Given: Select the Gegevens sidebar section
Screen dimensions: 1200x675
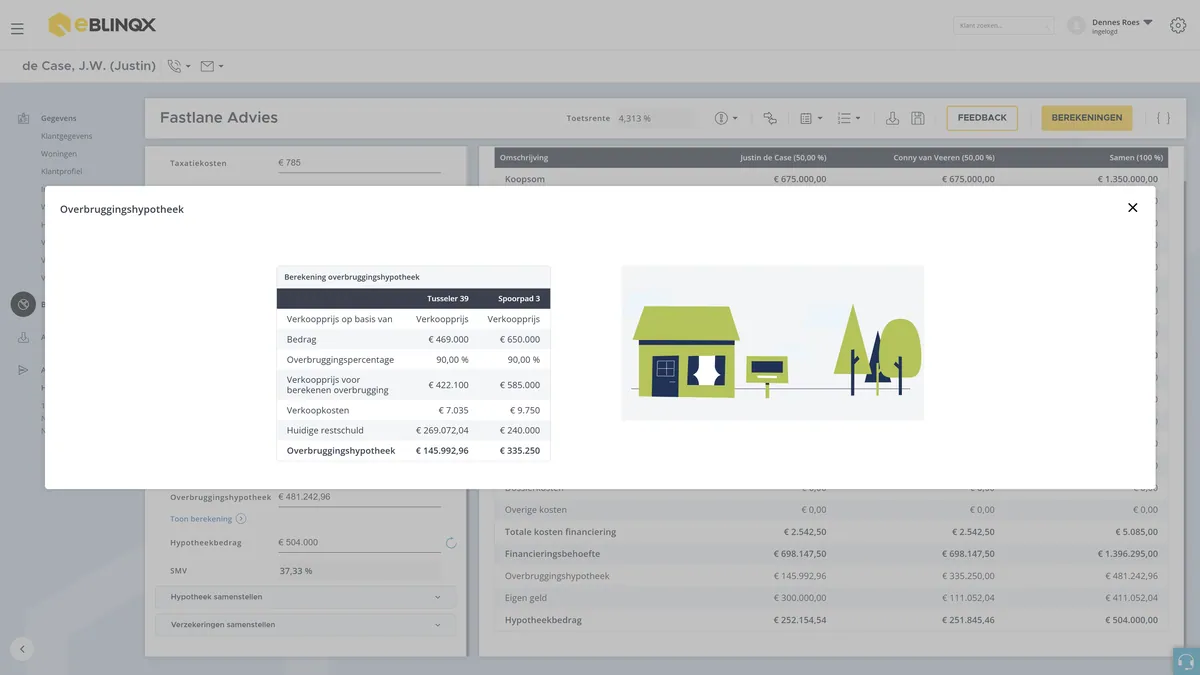Looking at the screenshot, I should coord(59,118).
